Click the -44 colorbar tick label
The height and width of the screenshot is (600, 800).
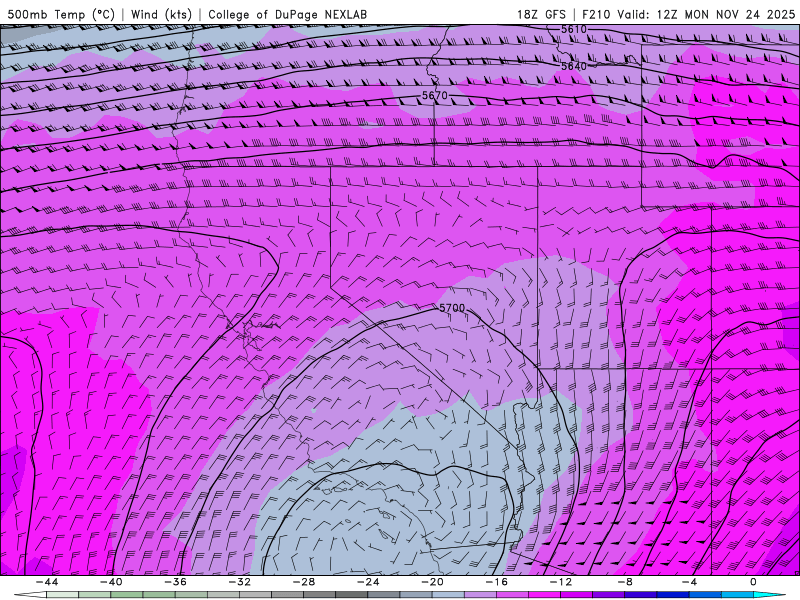pyautogui.click(x=46, y=582)
